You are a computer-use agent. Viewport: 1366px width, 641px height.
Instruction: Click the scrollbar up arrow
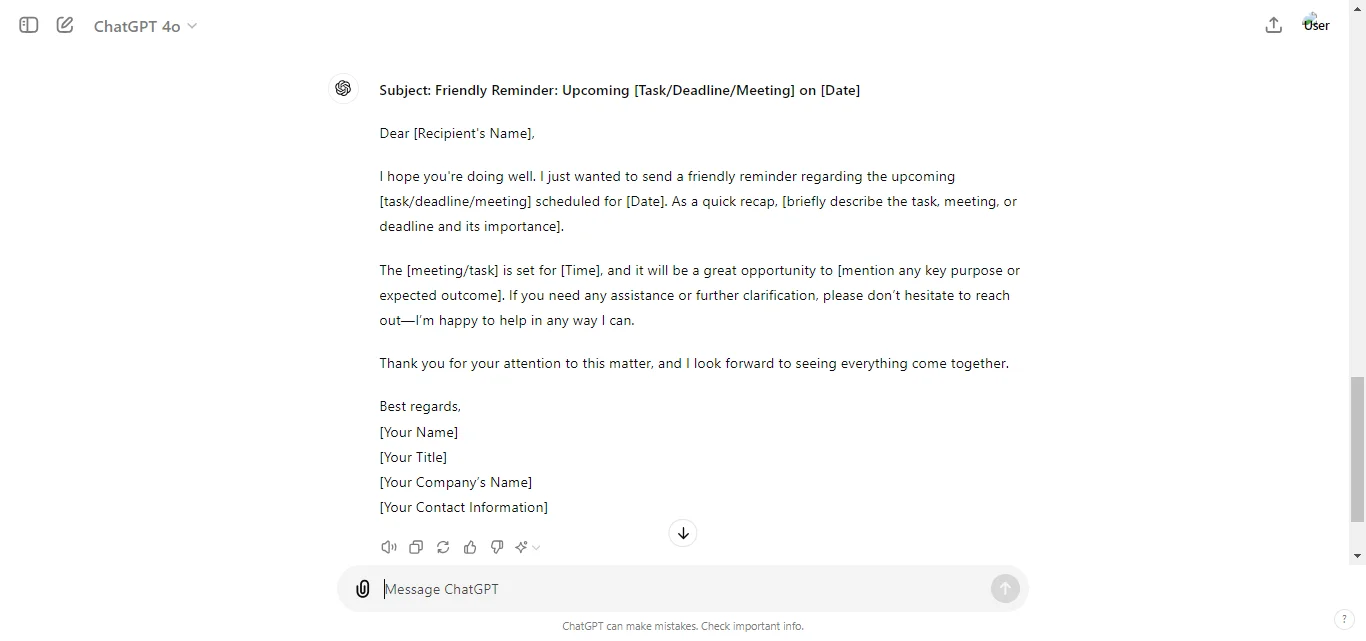(1357, 8)
